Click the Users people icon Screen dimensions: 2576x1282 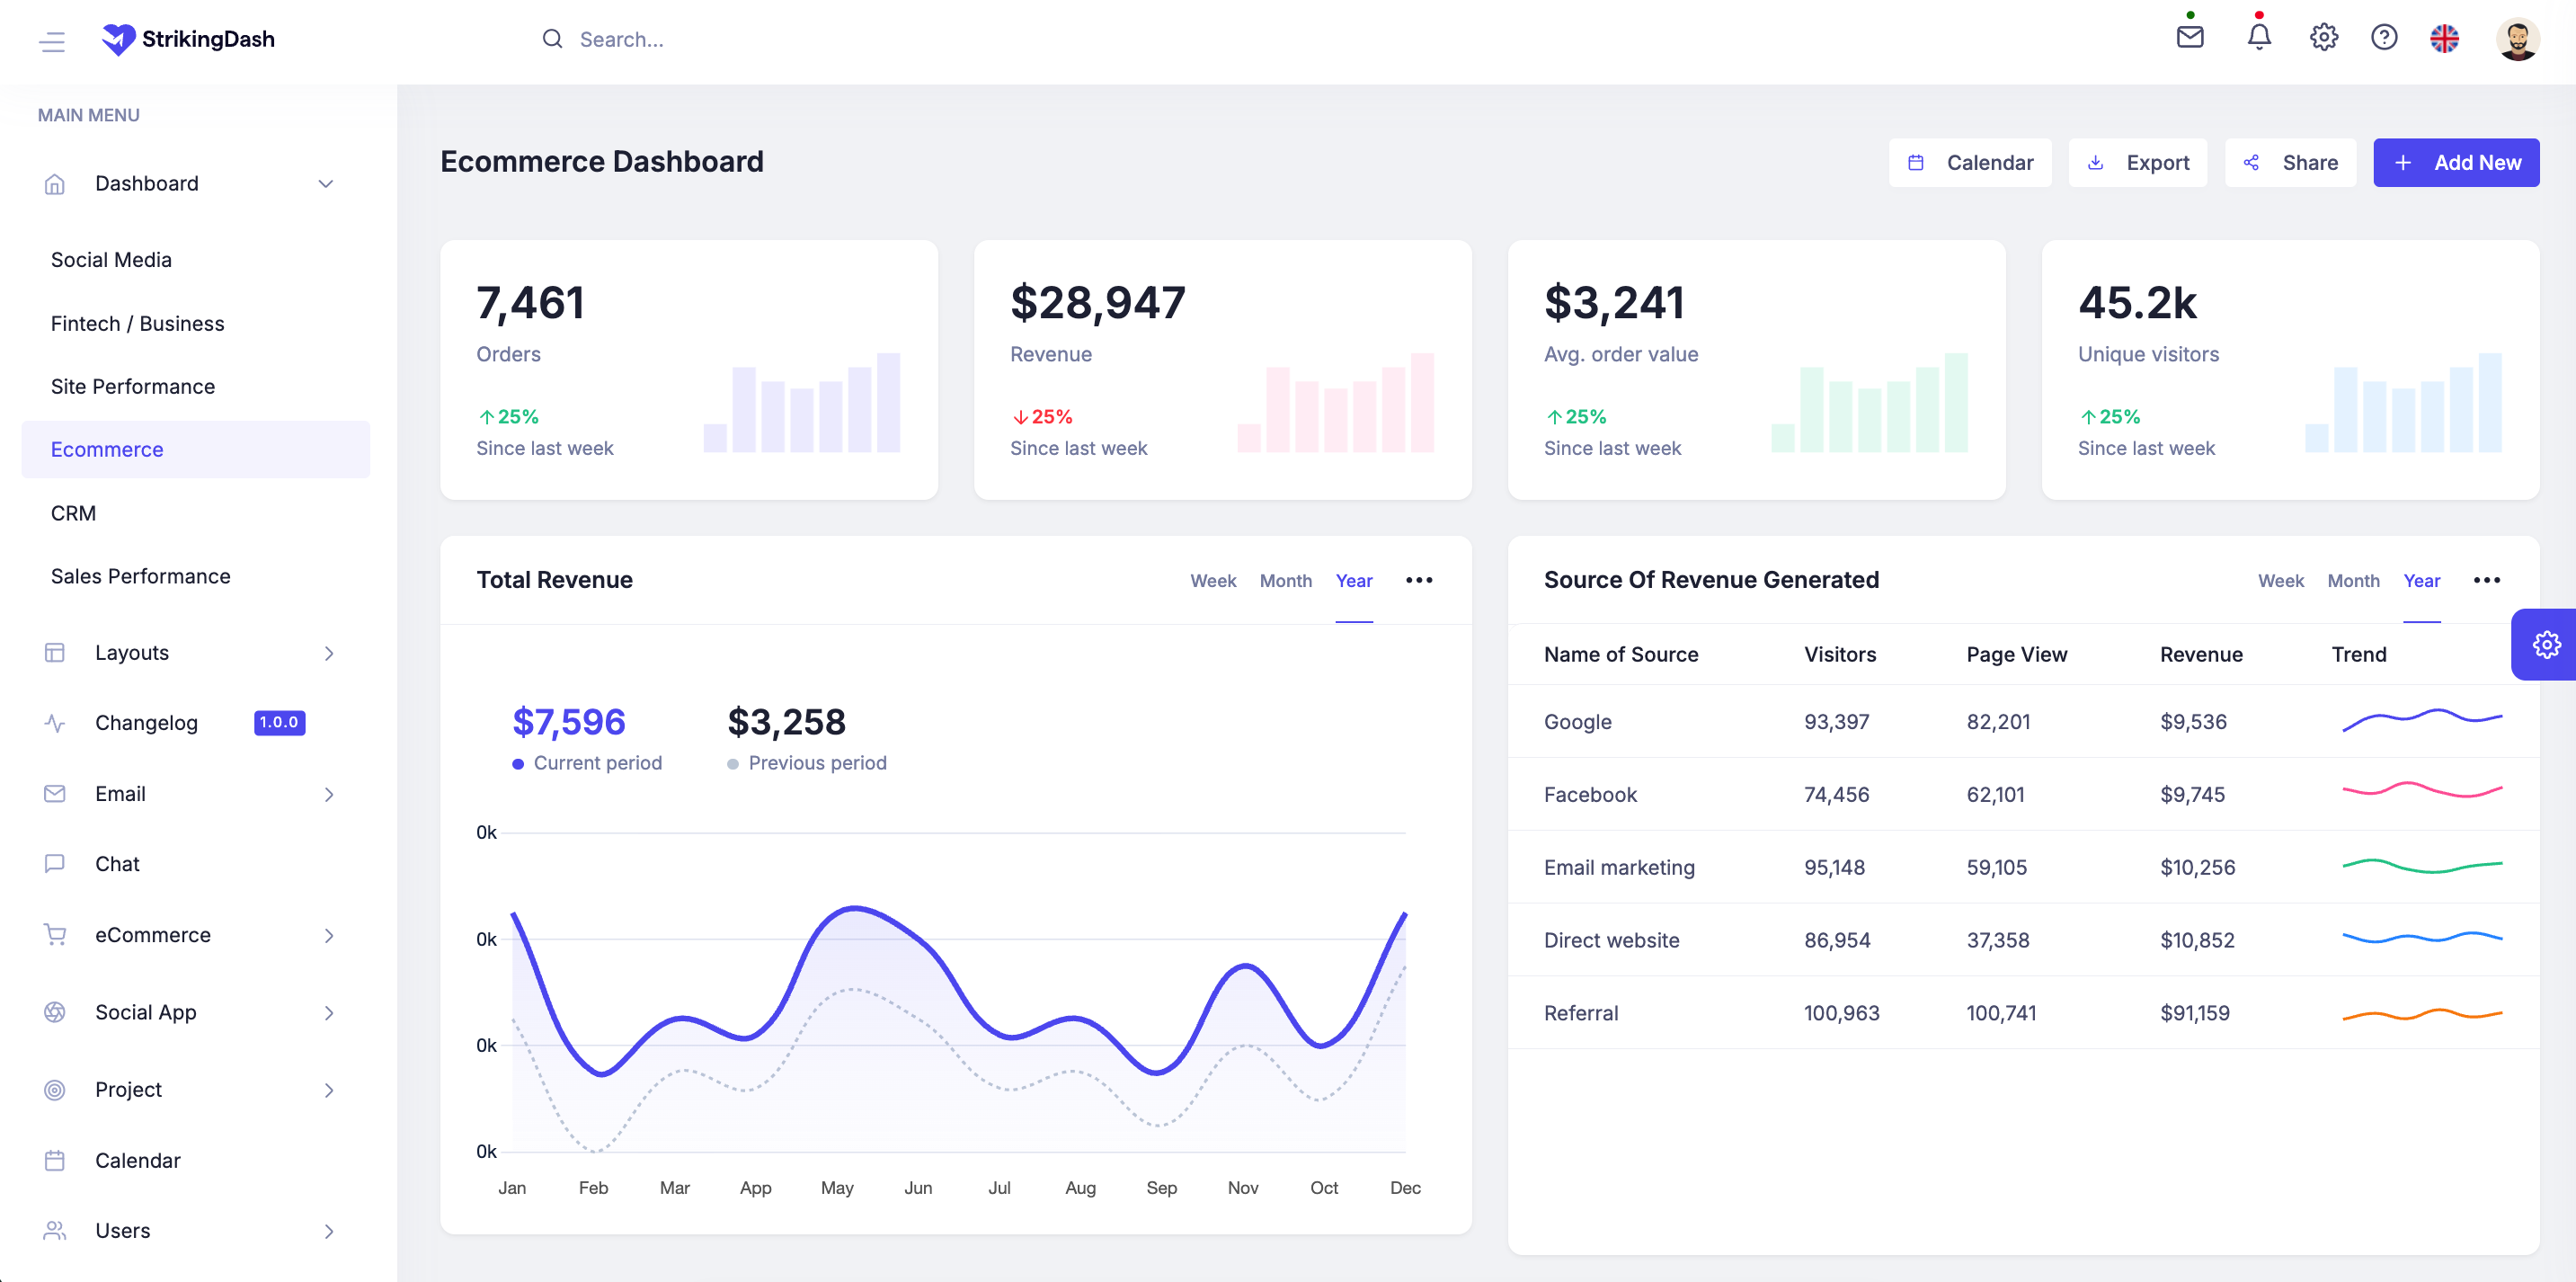click(55, 1231)
